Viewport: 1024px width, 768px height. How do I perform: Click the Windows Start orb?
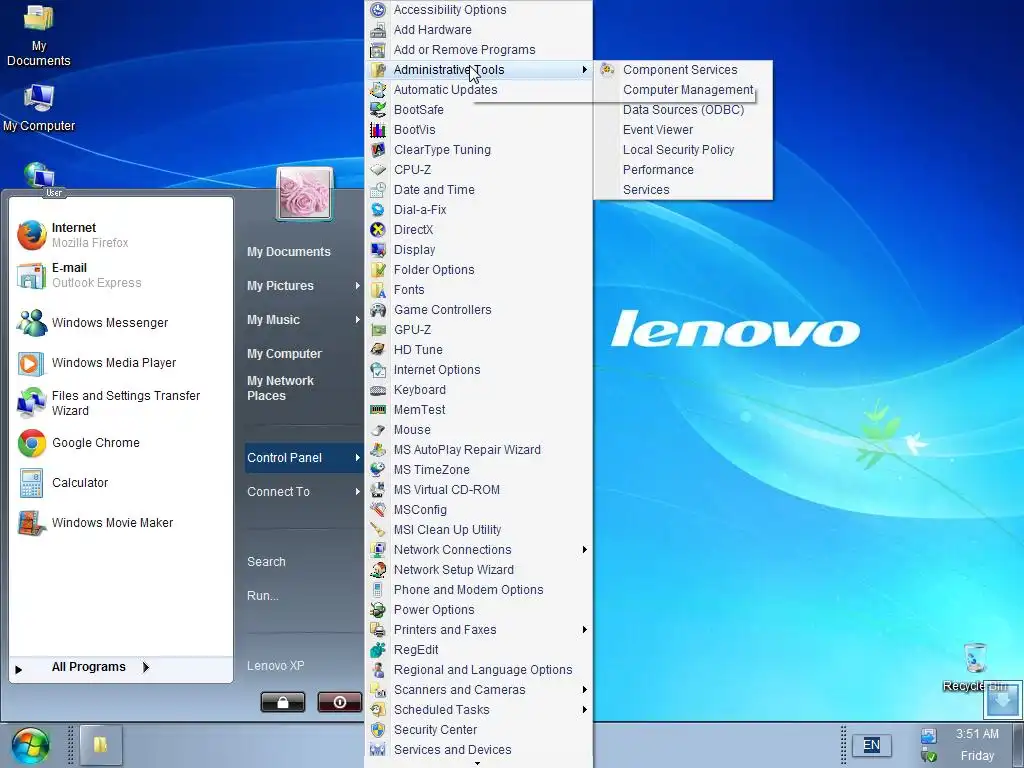[31, 745]
